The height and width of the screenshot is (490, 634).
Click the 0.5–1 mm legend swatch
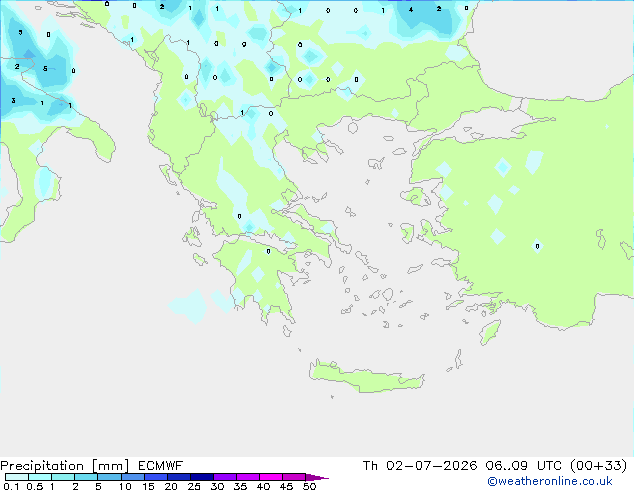(x=40, y=477)
